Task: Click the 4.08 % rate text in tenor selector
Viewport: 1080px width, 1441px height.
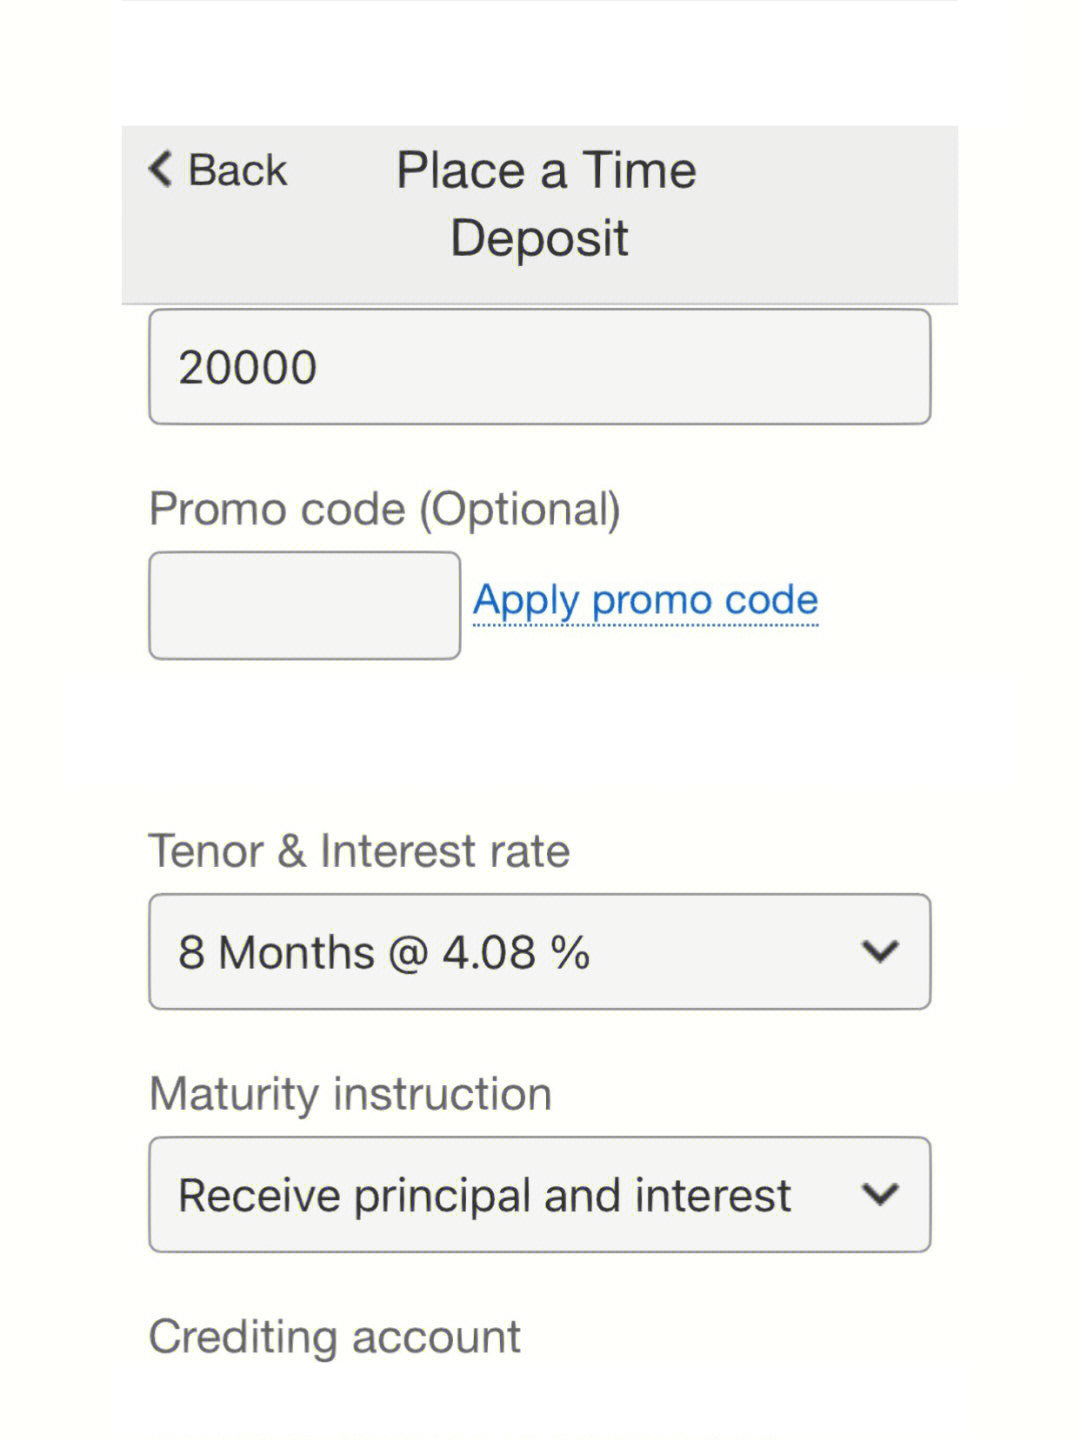Action: coord(516,952)
